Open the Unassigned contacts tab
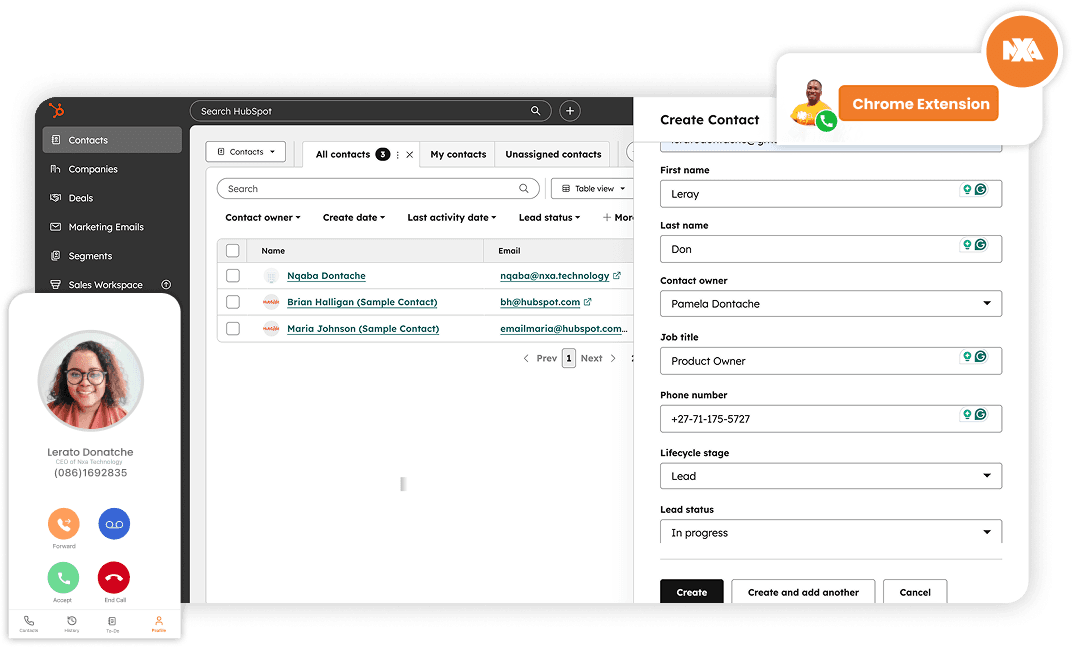Viewport: 1074px width, 647px height. [553, 155]
